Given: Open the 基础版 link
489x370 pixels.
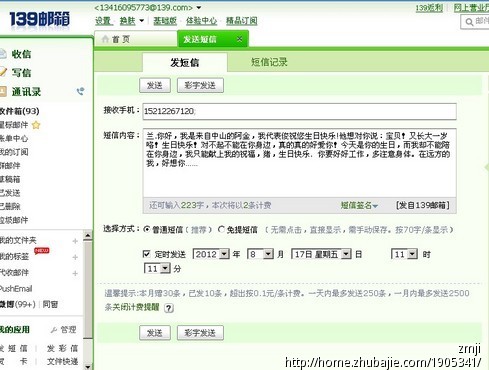Looking at the screenshot, I should (x=165, y=21).
